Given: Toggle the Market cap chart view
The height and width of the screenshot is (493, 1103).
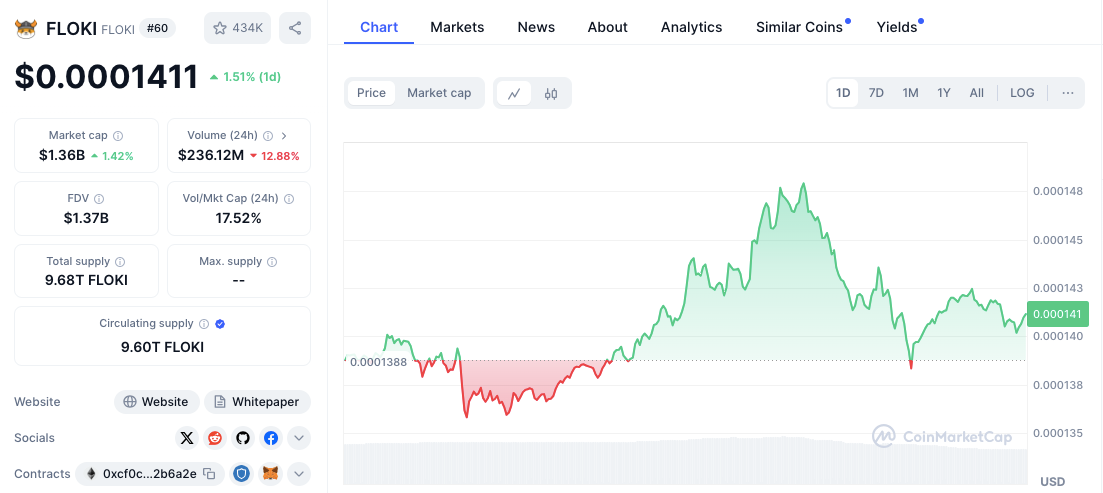Looking at the screenshot, I should point(439,93).
